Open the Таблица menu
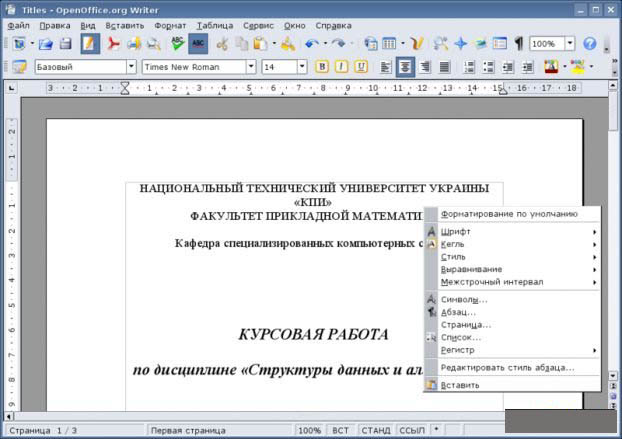 point(215,26)
